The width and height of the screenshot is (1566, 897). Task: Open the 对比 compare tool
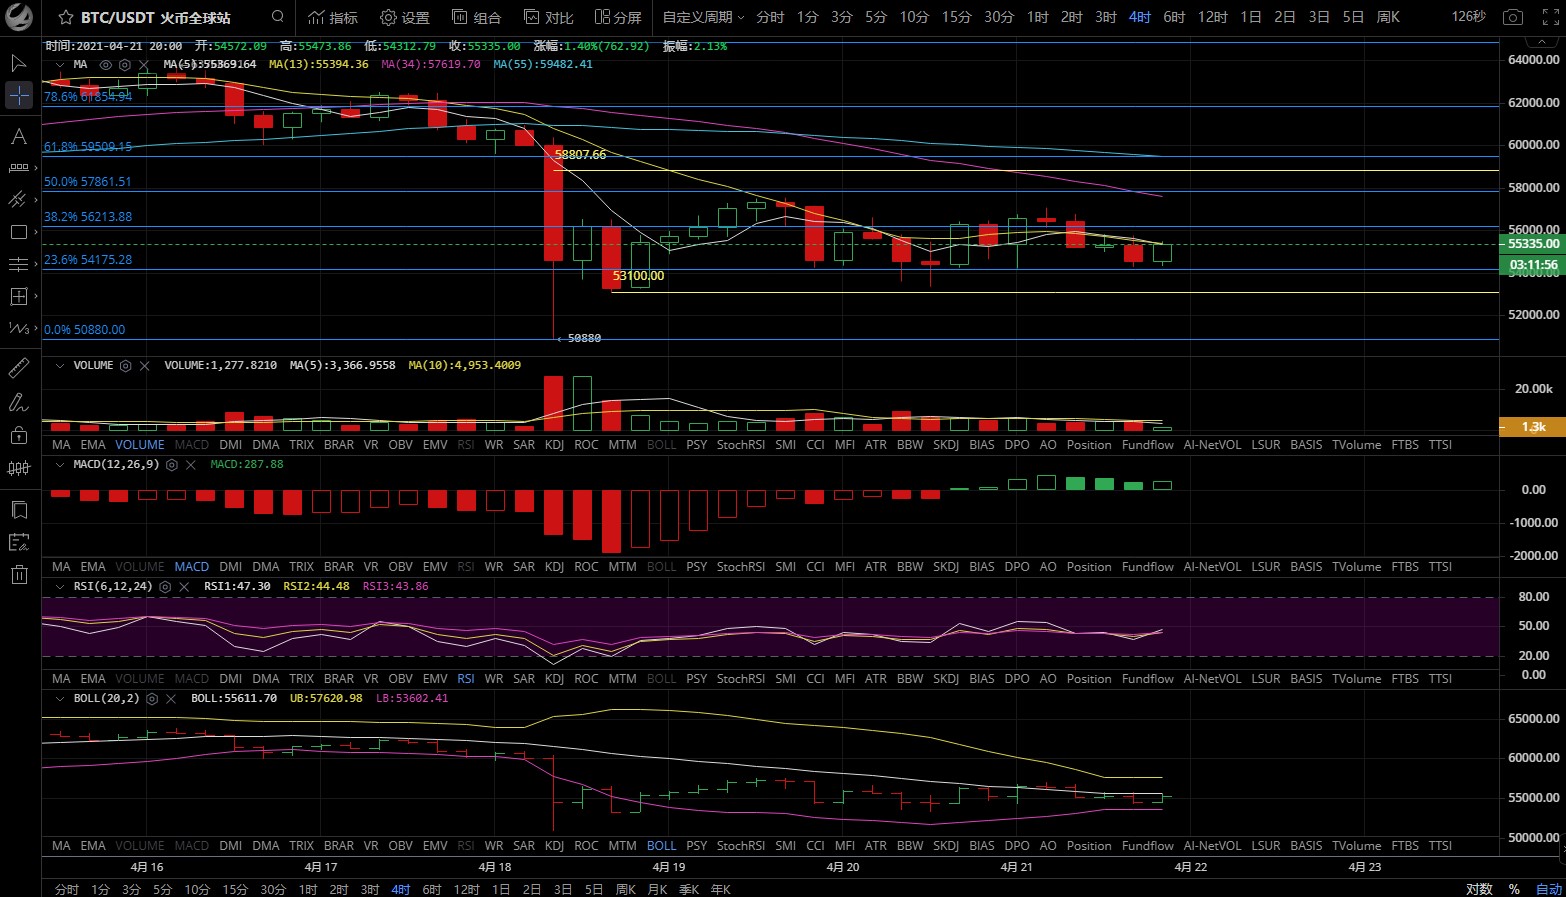click(x=549, y=17)
